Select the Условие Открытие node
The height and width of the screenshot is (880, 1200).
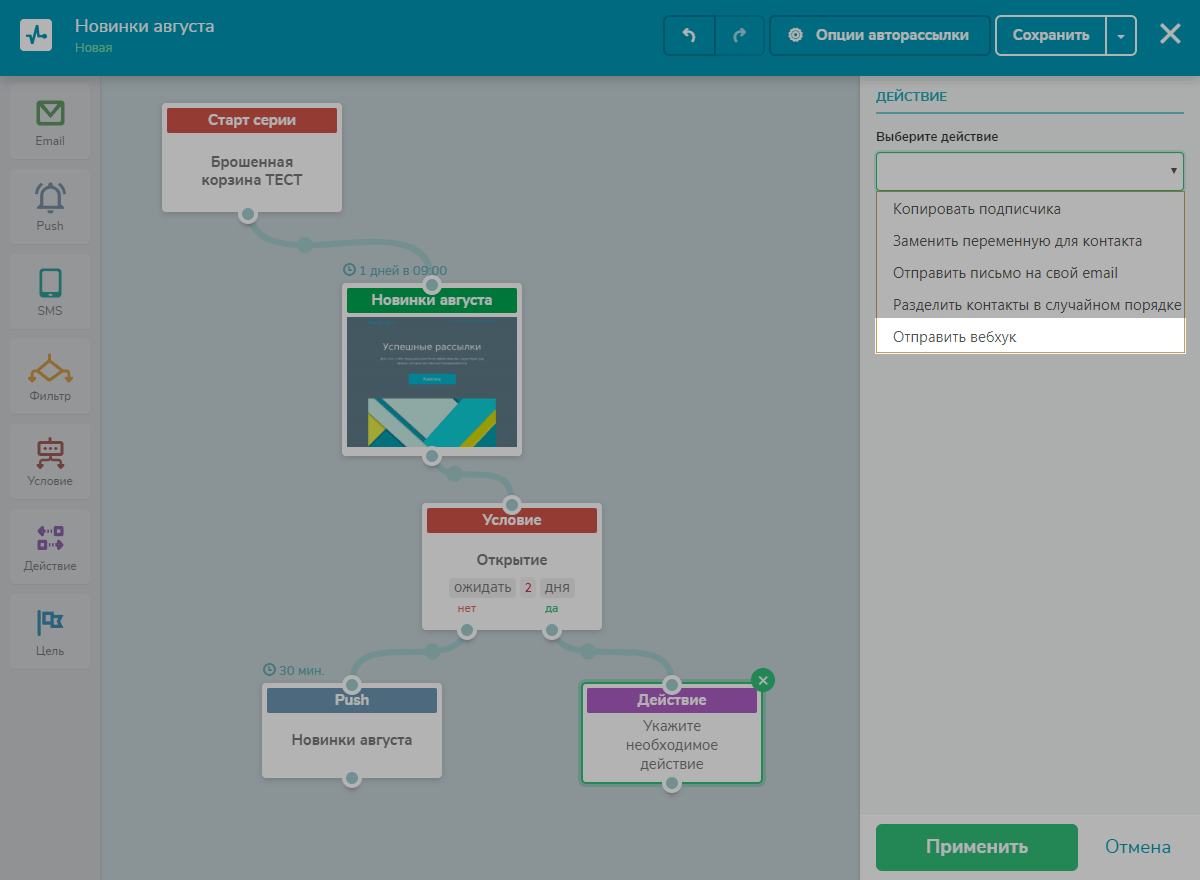point(512,566)
